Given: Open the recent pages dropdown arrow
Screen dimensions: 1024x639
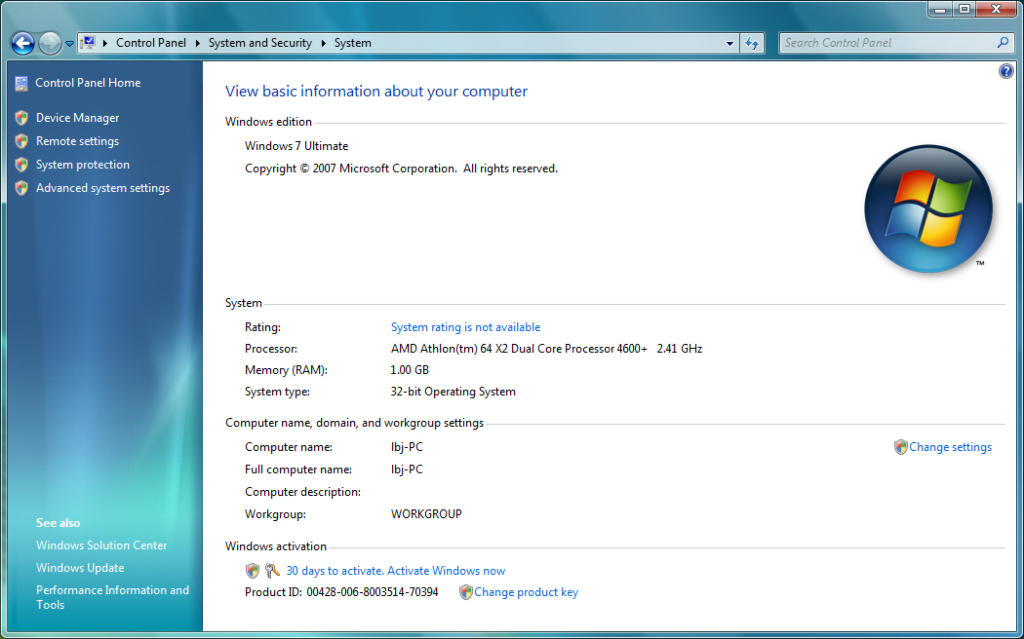Looking at the screenshot, I should point(69,44).
